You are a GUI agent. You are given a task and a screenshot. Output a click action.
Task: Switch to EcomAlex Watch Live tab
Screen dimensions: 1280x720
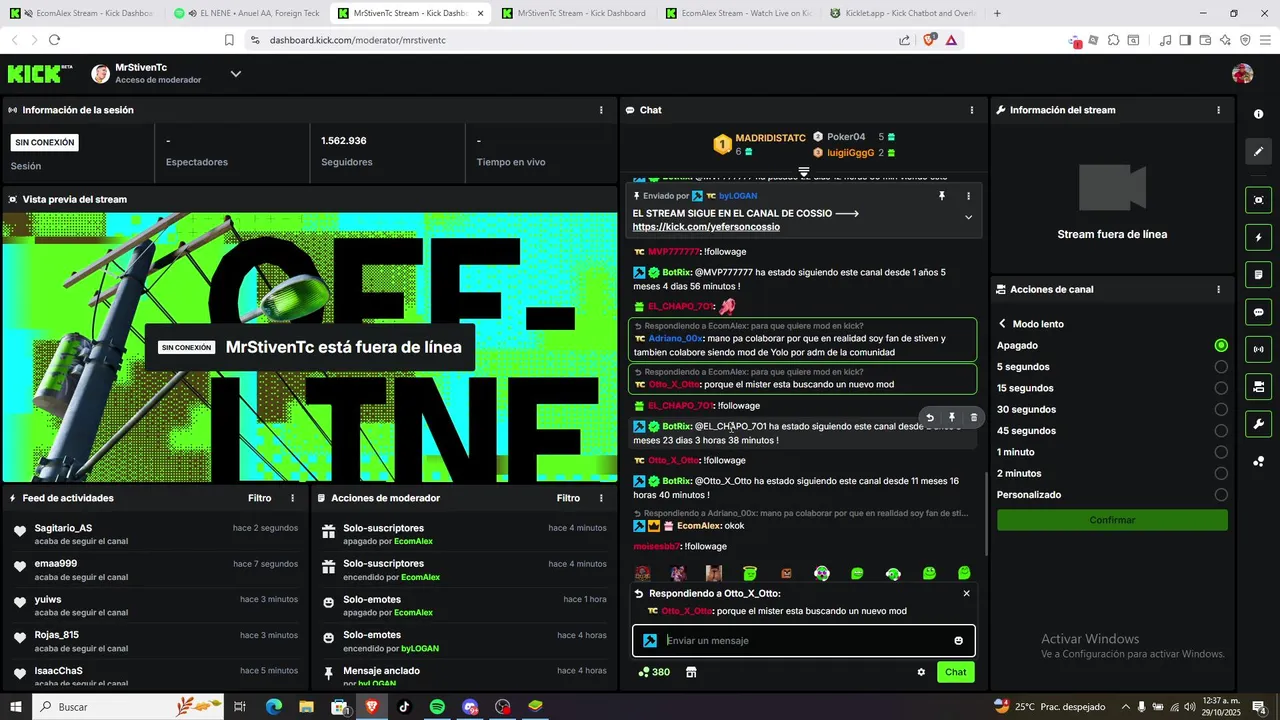coord(738,13)
